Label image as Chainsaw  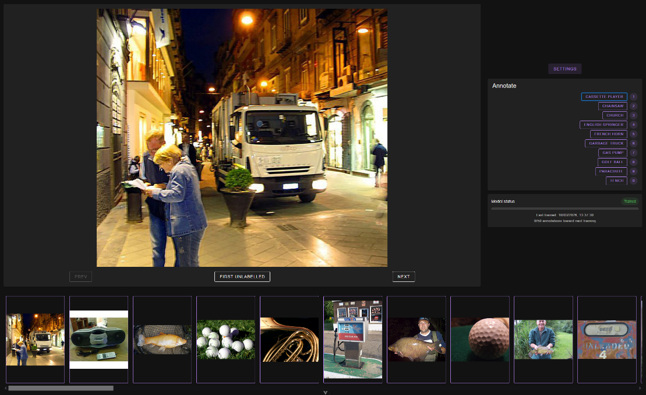613,106
